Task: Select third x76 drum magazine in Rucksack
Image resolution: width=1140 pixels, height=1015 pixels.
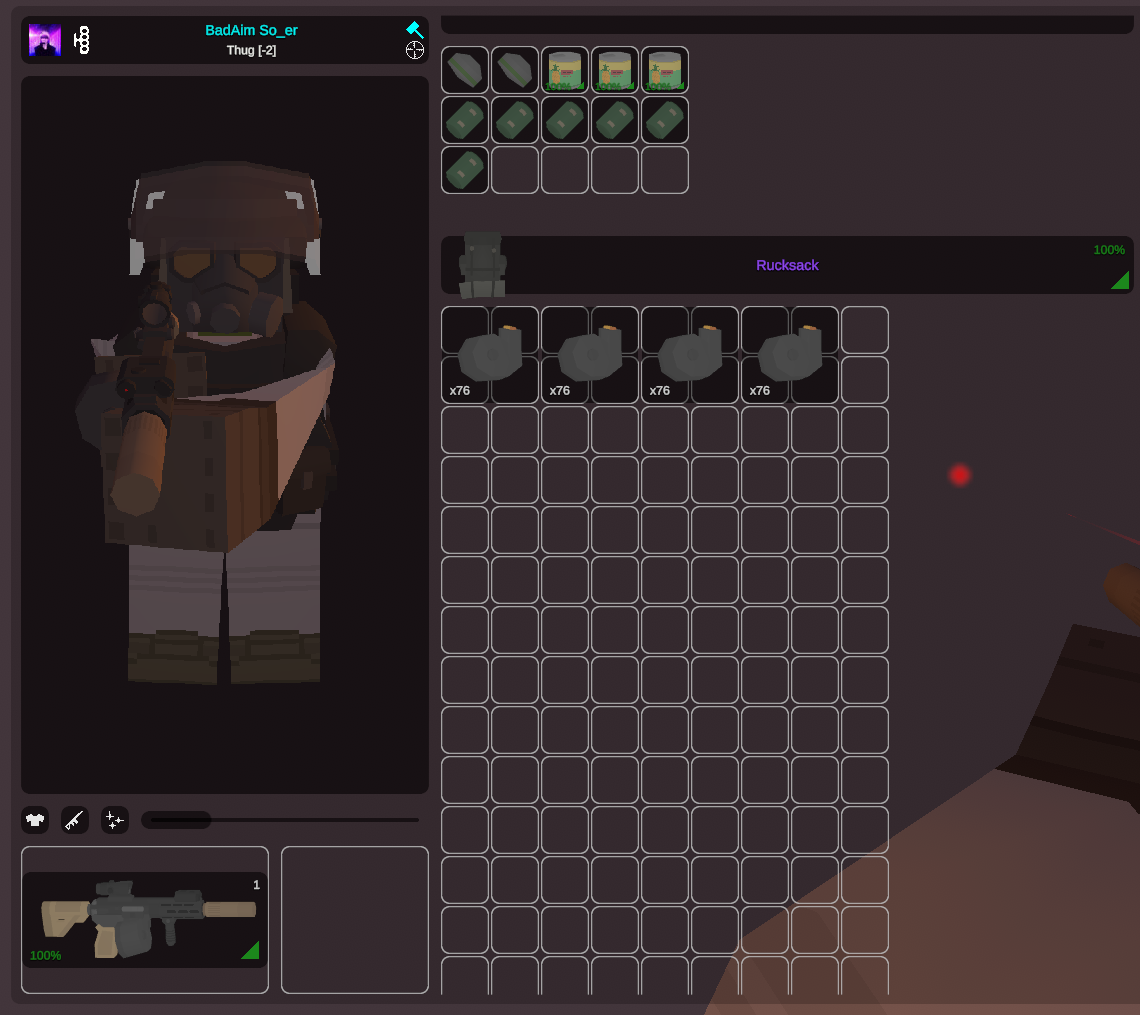Action: coord(690,355)
